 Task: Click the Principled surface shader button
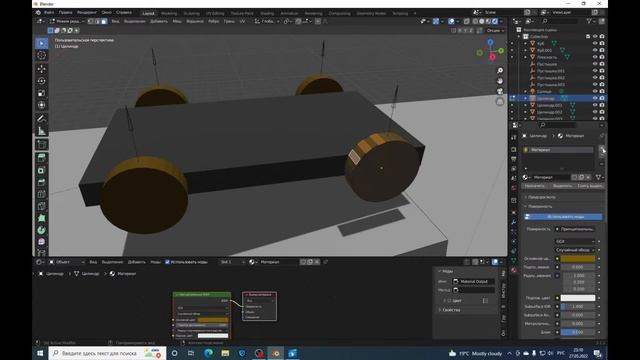click(576, 229)
